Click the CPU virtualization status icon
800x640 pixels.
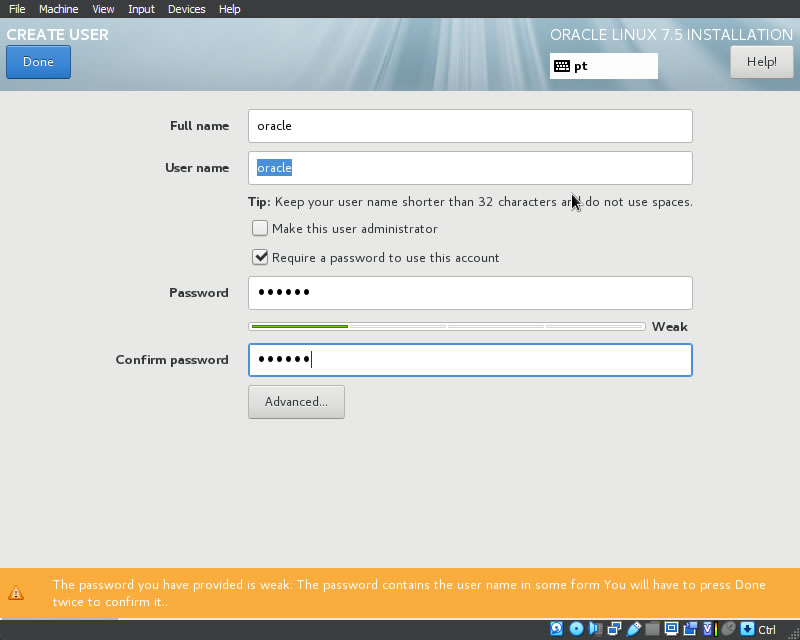(710, 628)
